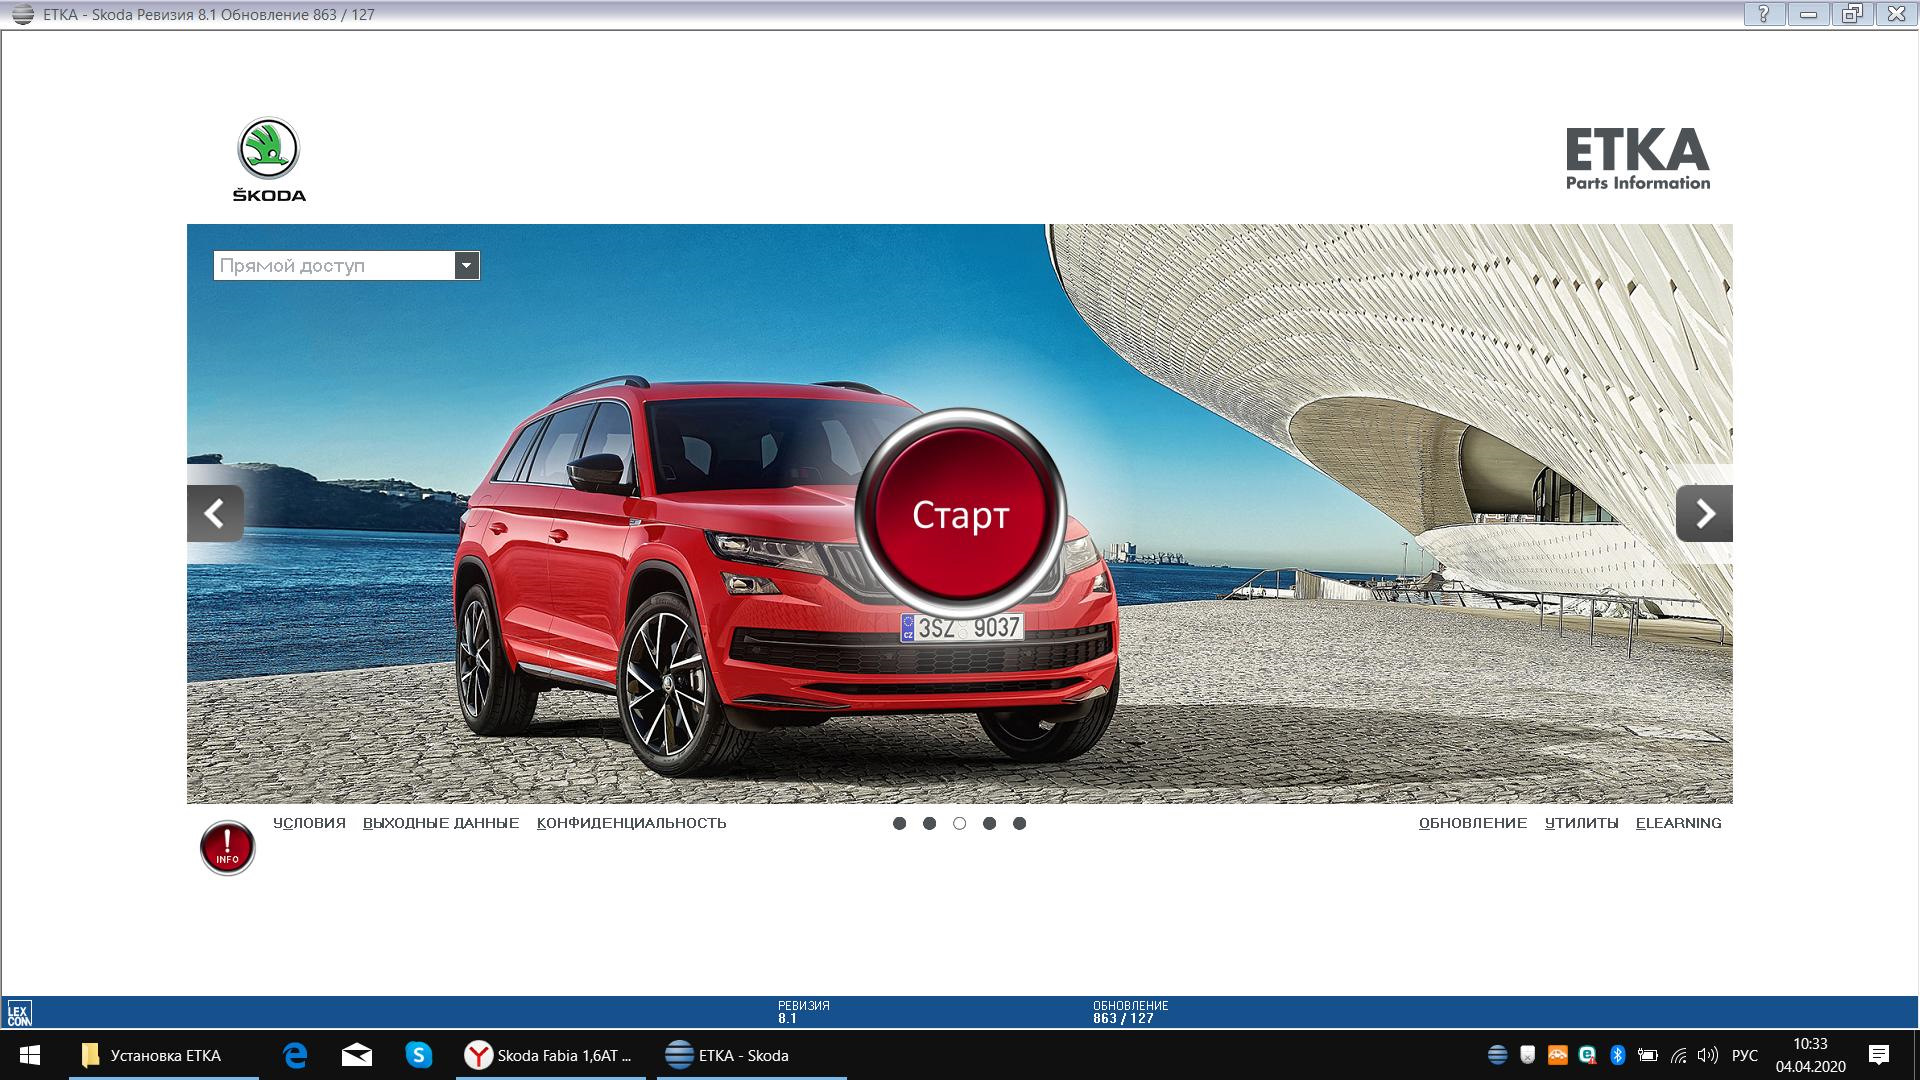Advance carousel with right arrow

(x=1704, y=514)
